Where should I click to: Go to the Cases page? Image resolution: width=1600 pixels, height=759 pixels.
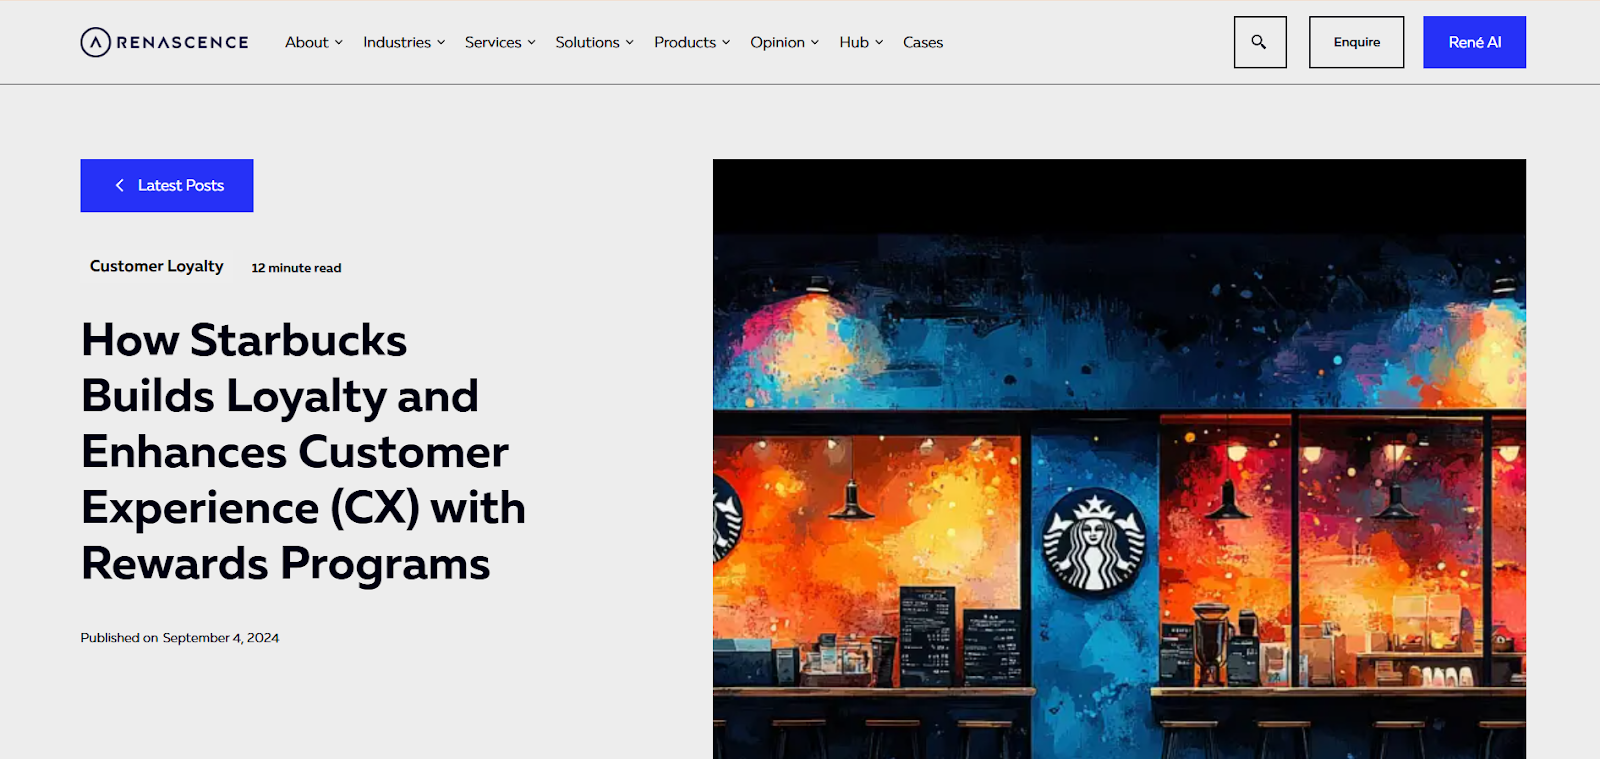[x=923, y=42]
